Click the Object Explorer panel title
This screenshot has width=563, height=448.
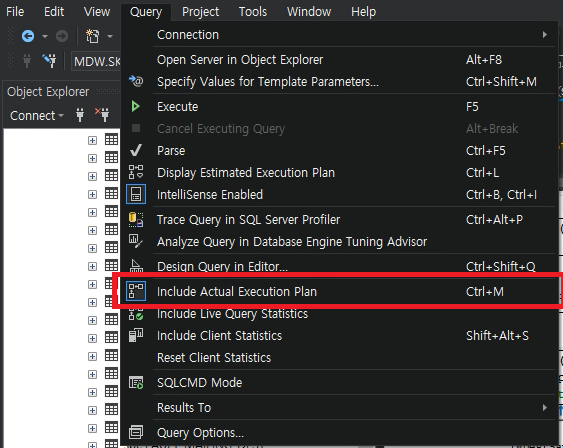(48, 92)
